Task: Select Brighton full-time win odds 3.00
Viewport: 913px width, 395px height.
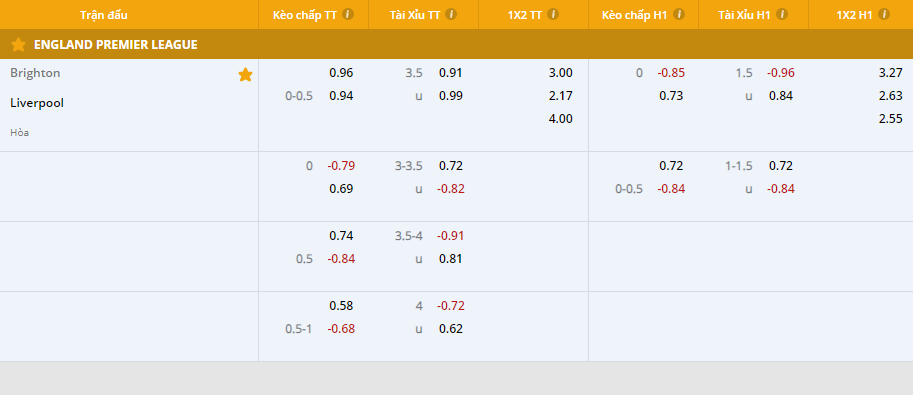Action: click(x=561, y=73)
